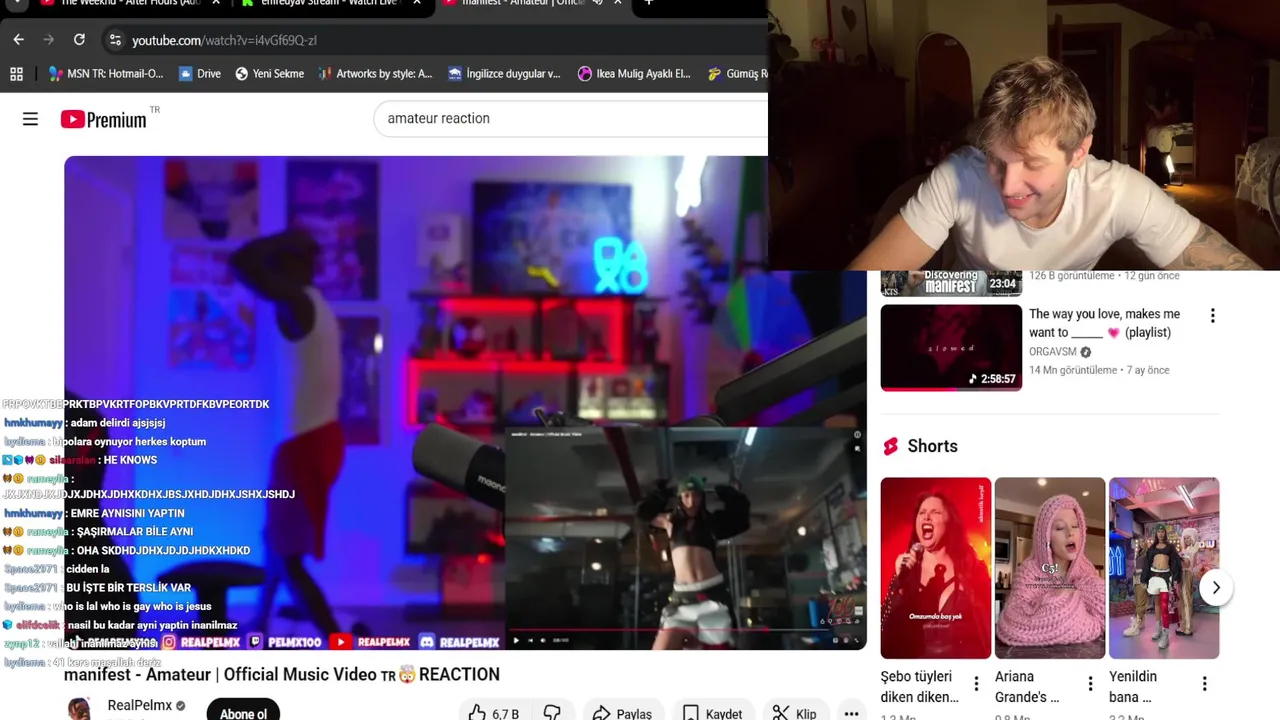The width and height of the screenshot is (1280, 720).
Task: Click the Shorts section icon
Action: coord(890,446)
